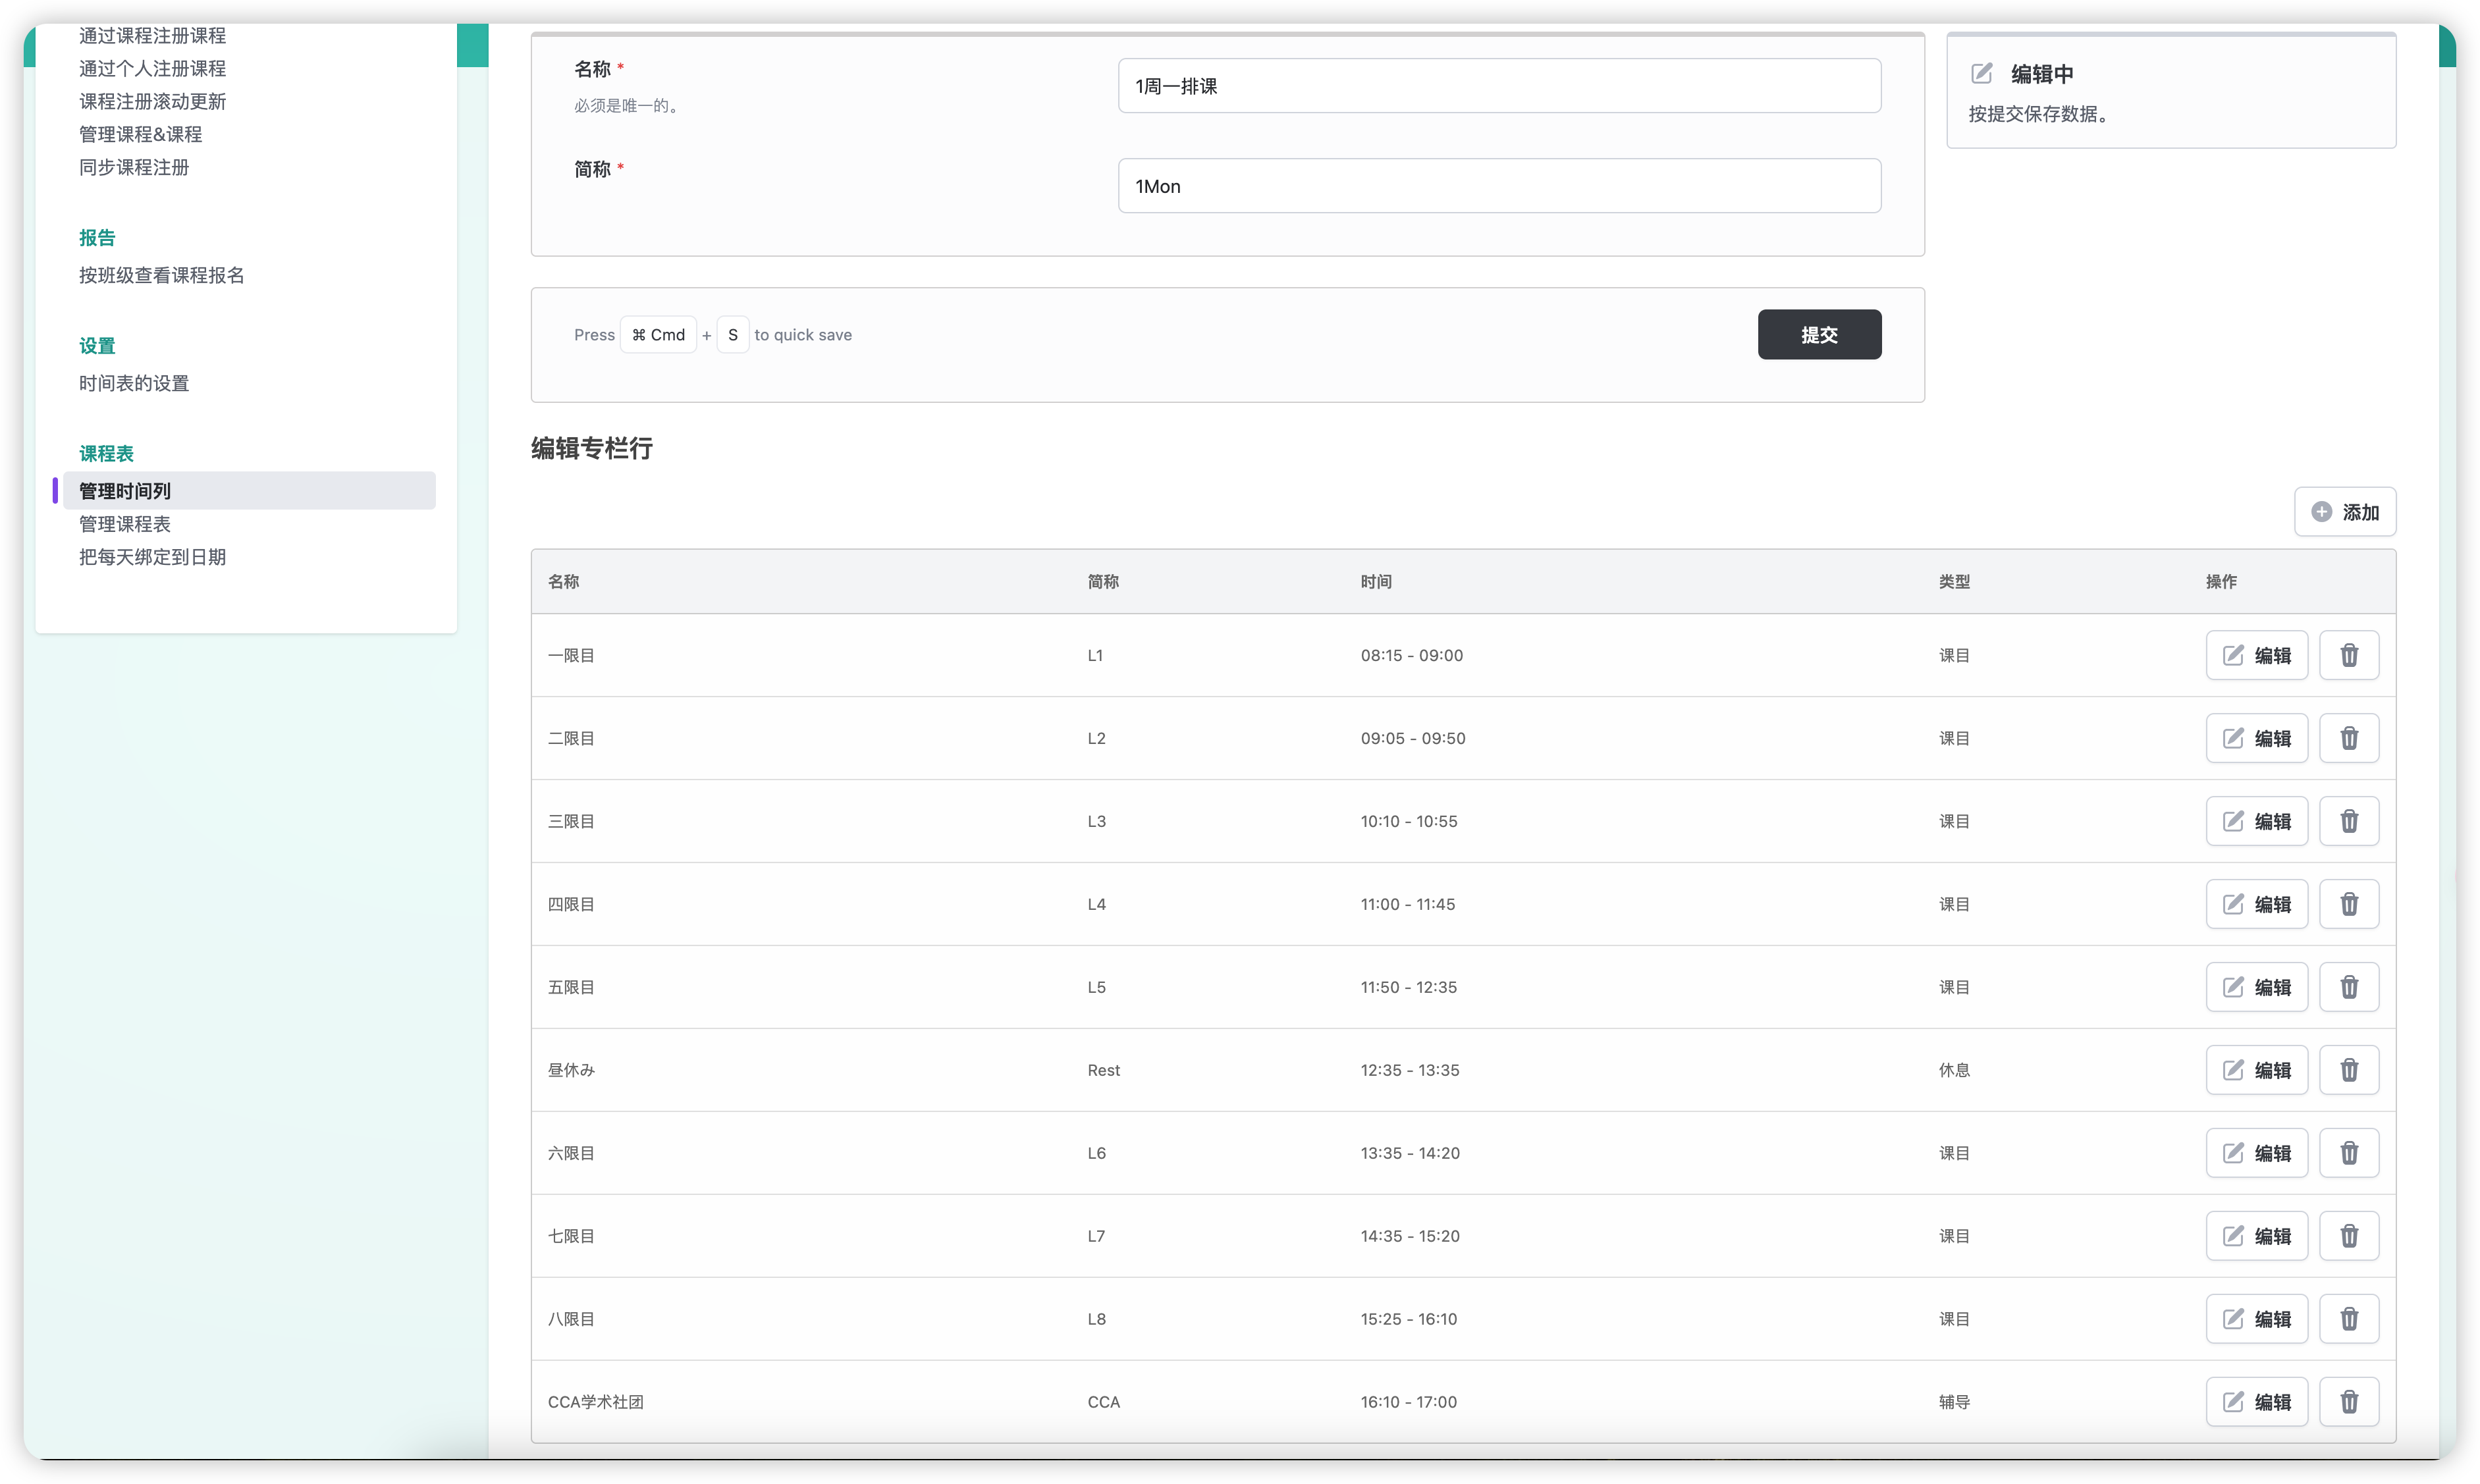2480x1484 pixels.
Task: Open 管理课程表 in the sidebar
Action: [125, 524]
